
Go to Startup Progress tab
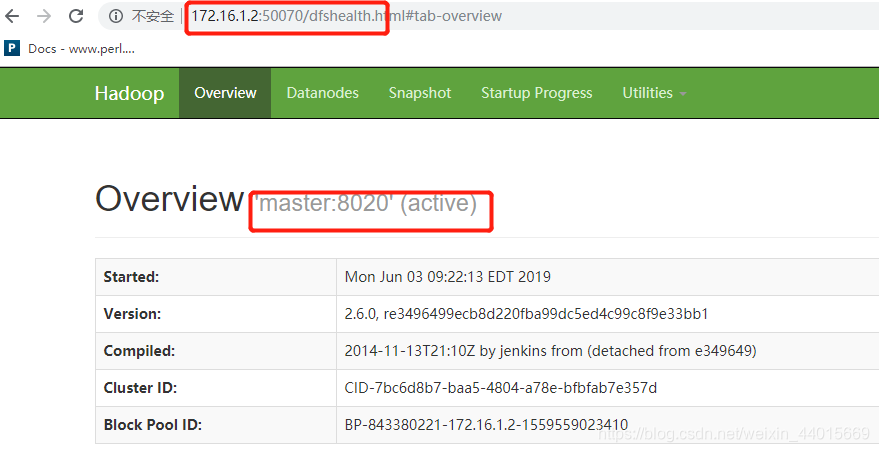536,93
